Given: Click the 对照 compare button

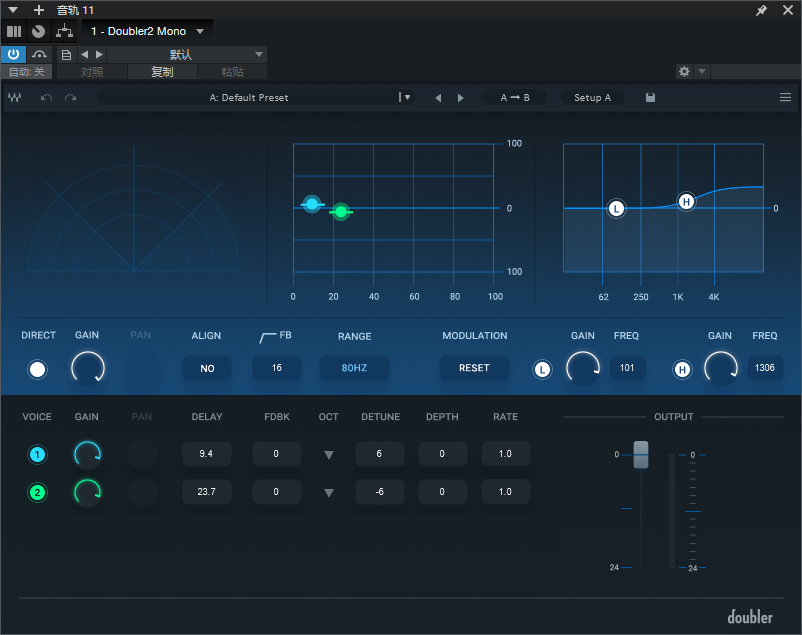Looking at the screenshot, I should 92,72.
